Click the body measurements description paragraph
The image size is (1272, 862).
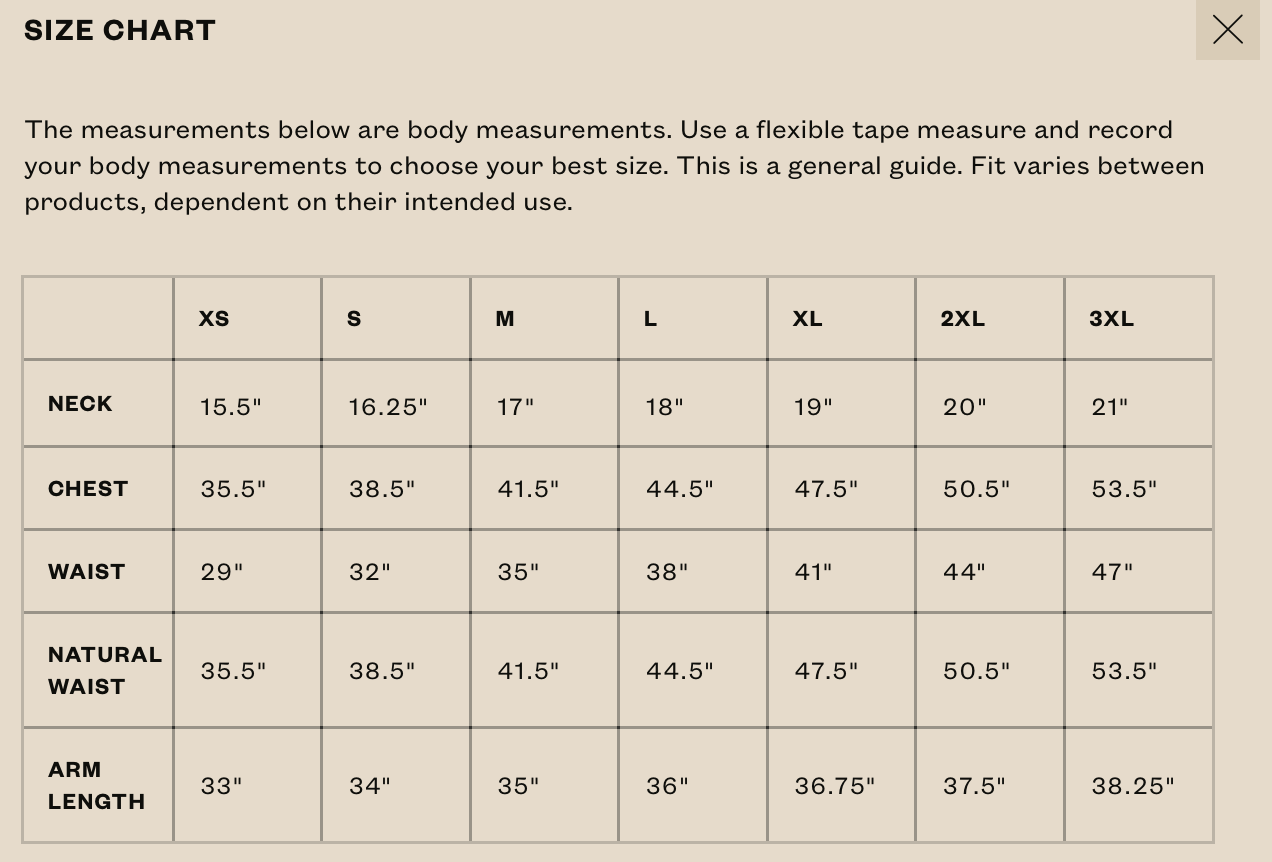pos(614,165)
